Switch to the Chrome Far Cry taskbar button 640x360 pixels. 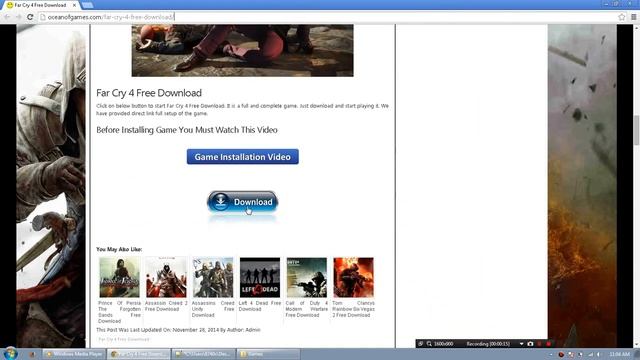click(x=139, y=354)
